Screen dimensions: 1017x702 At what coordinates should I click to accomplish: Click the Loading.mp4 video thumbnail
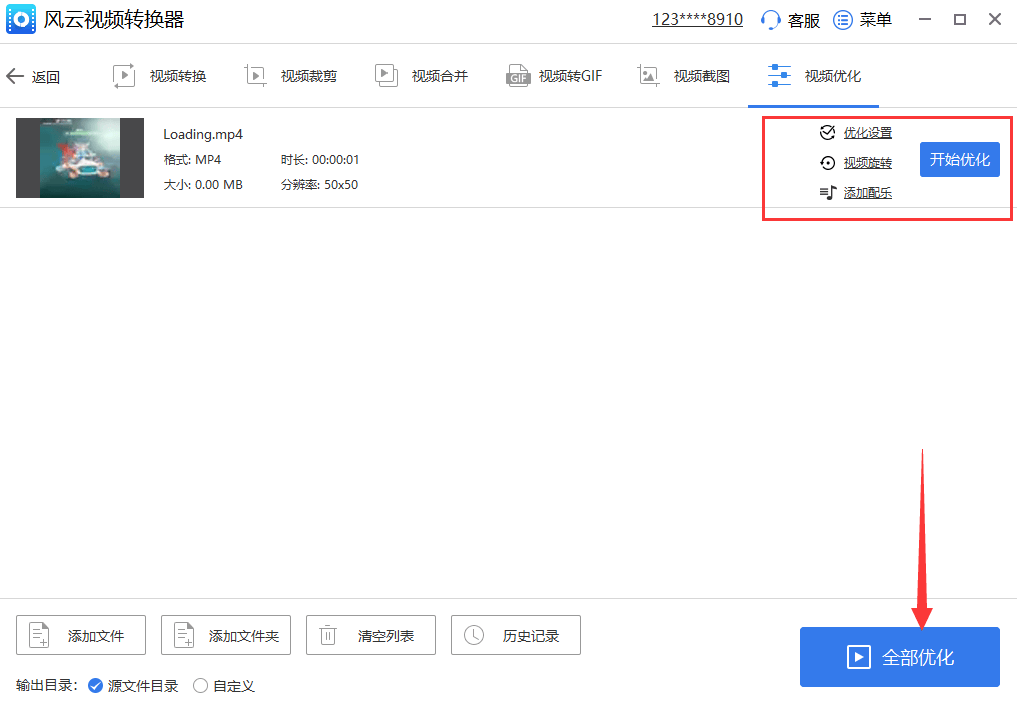point(80,158)
